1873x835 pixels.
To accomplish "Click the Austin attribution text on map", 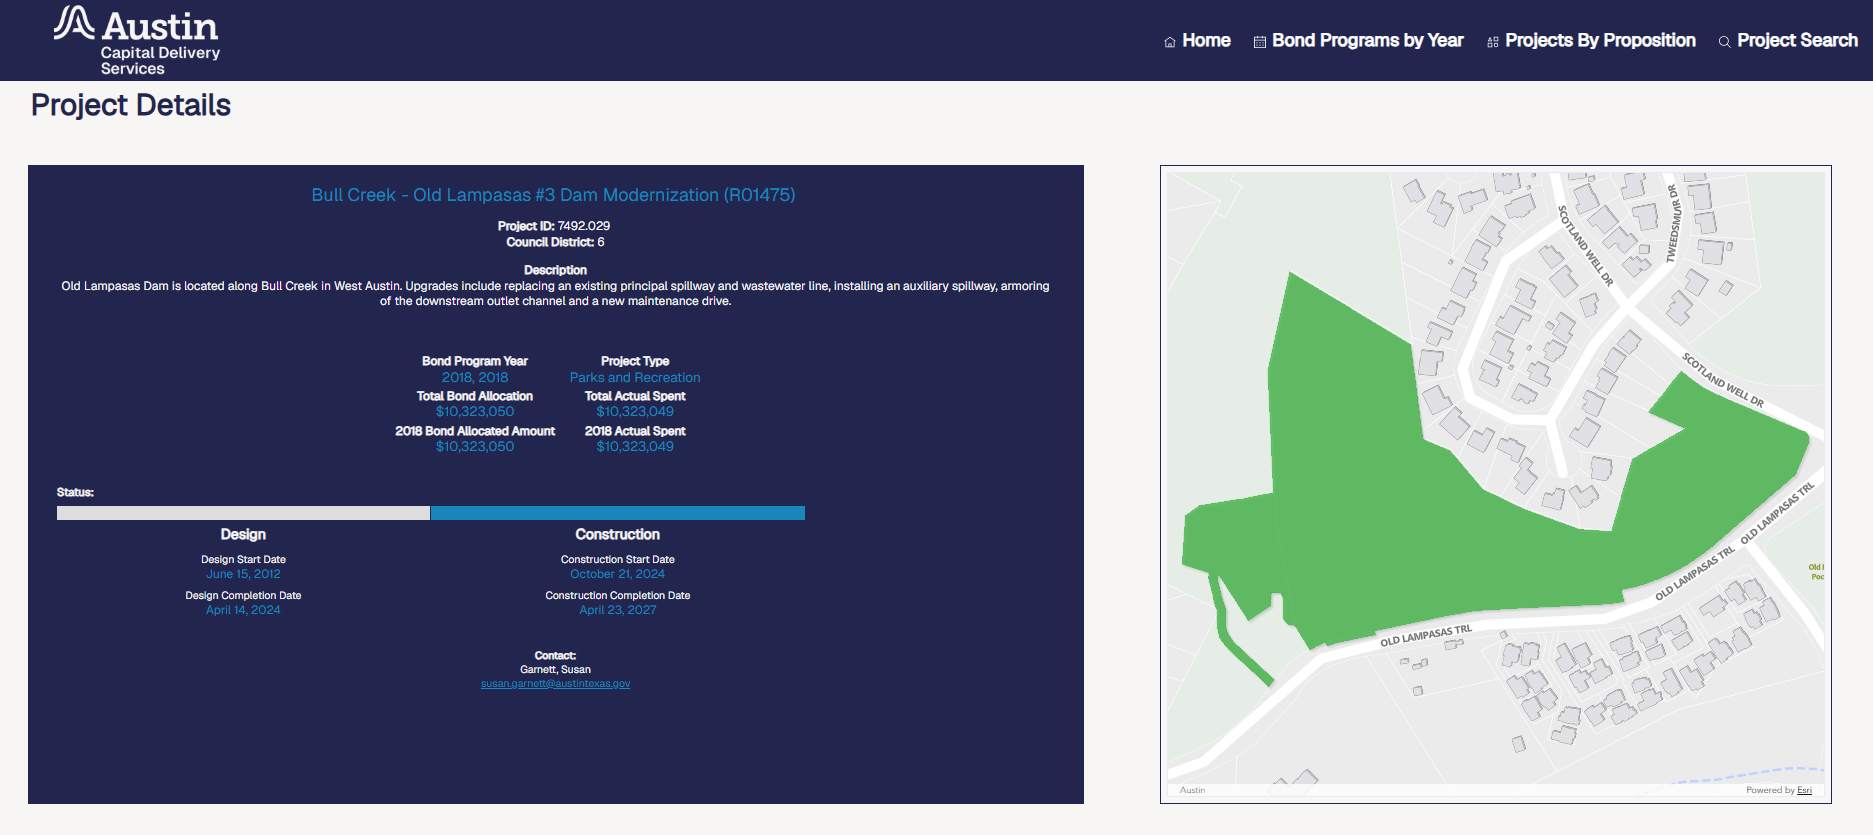I will [1192, 790].
